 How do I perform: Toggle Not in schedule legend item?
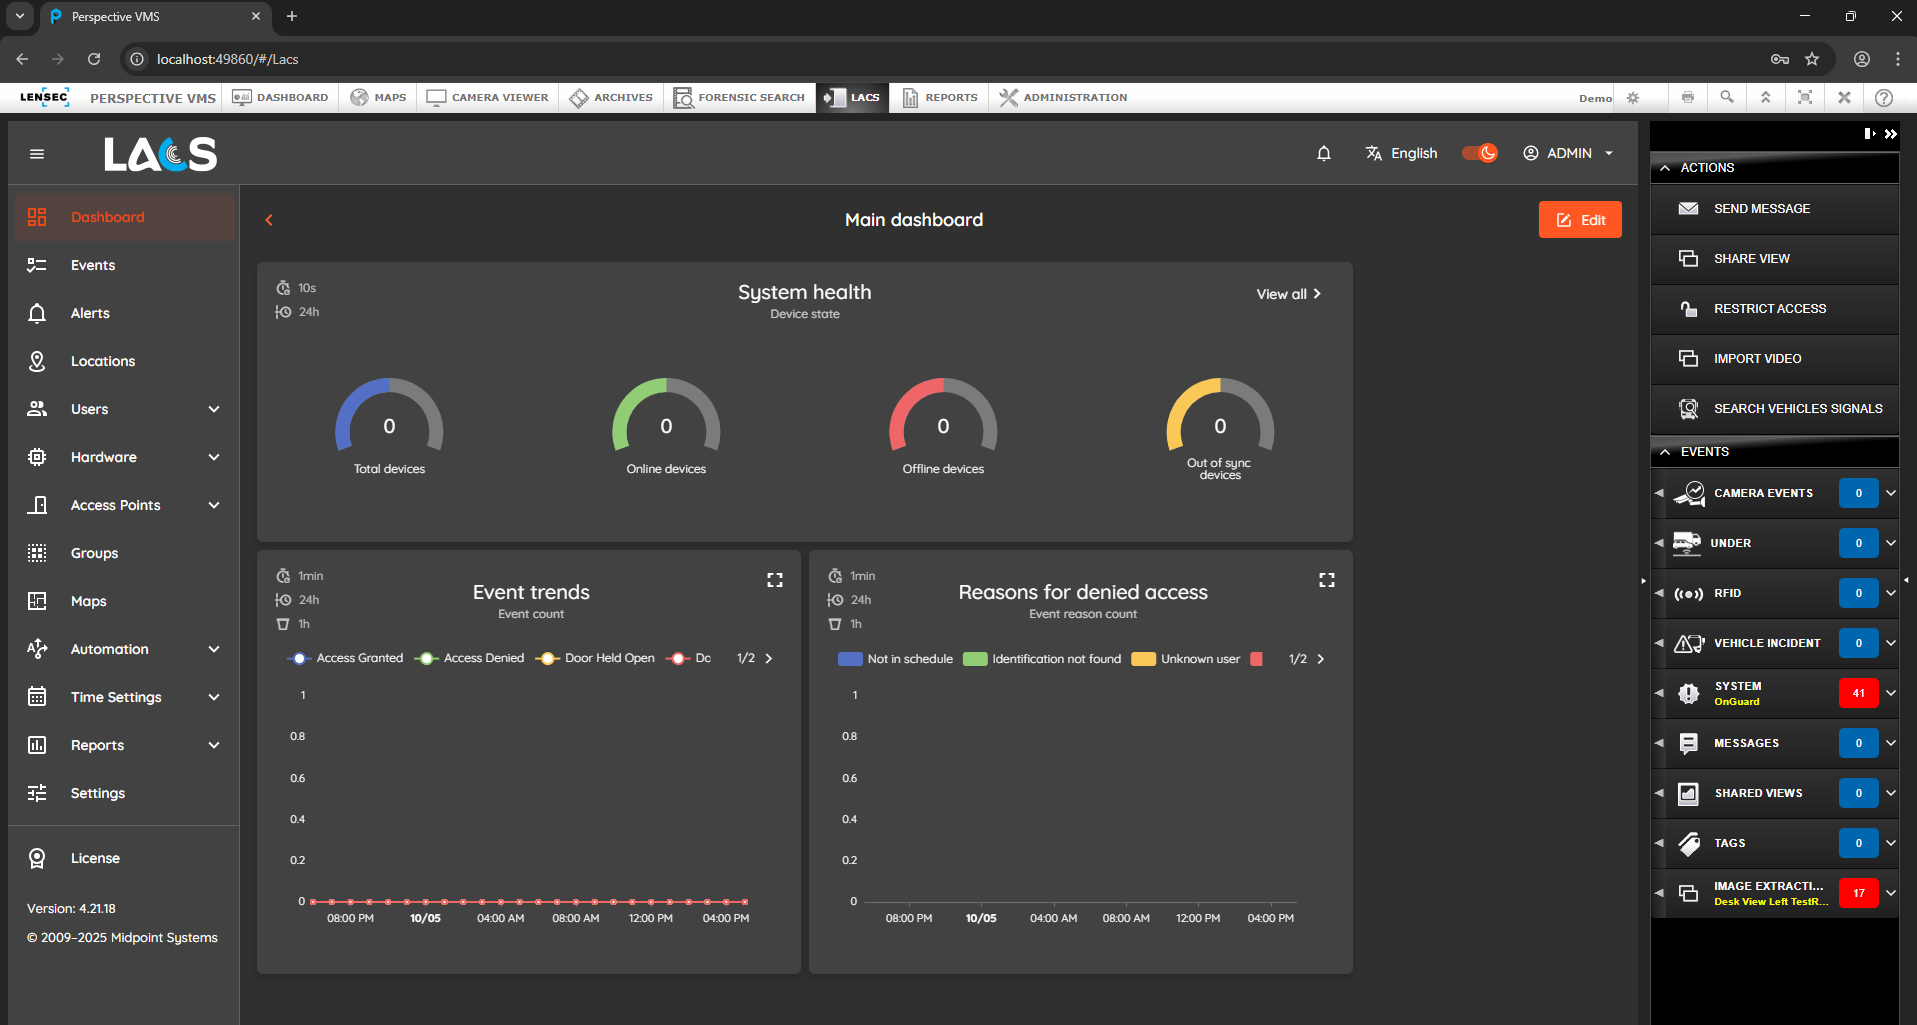[x=895, y=659]
